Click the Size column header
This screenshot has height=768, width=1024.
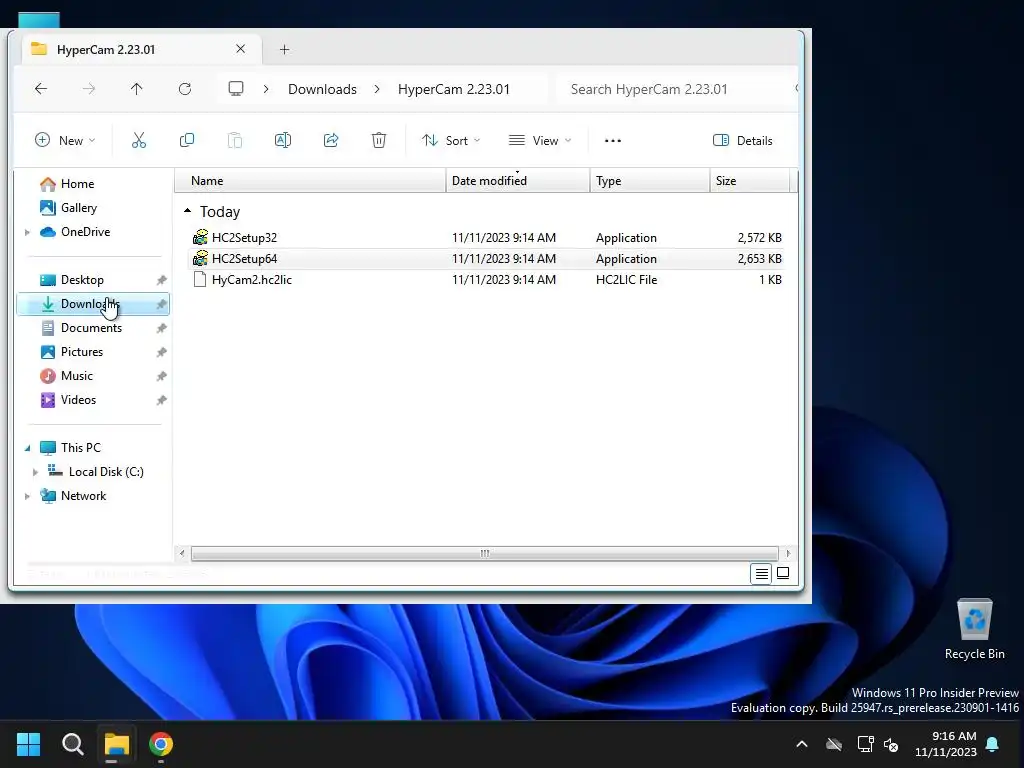tap(750, 181)
